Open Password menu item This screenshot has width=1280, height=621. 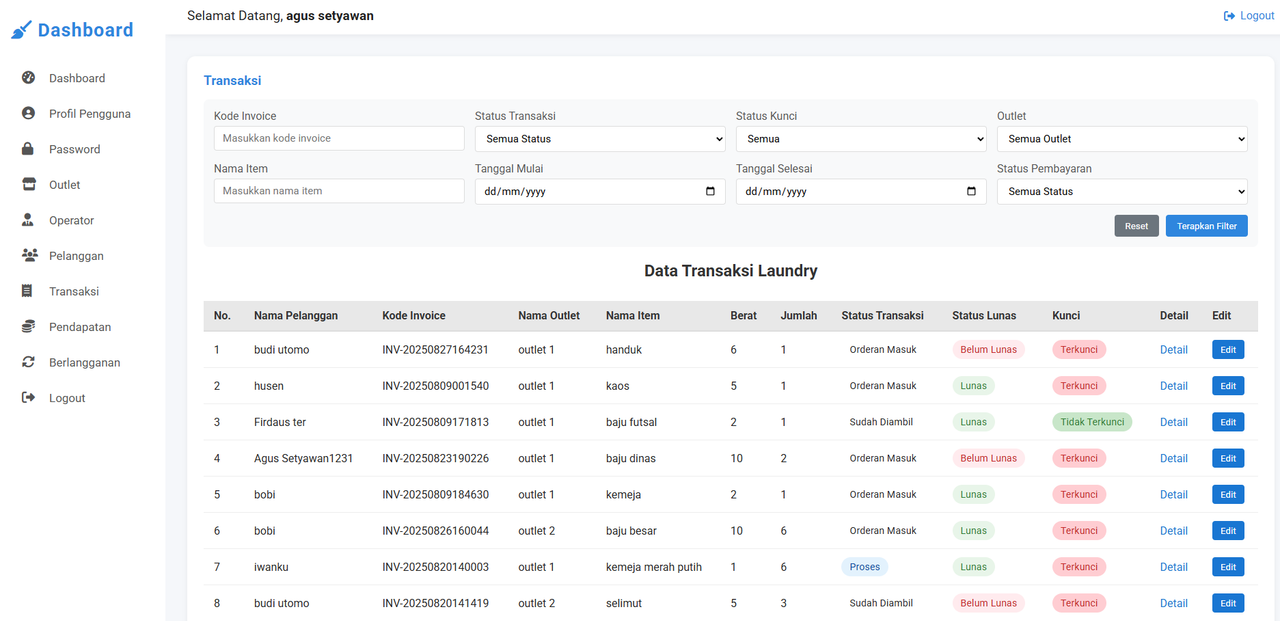click(x=75, y=149)
